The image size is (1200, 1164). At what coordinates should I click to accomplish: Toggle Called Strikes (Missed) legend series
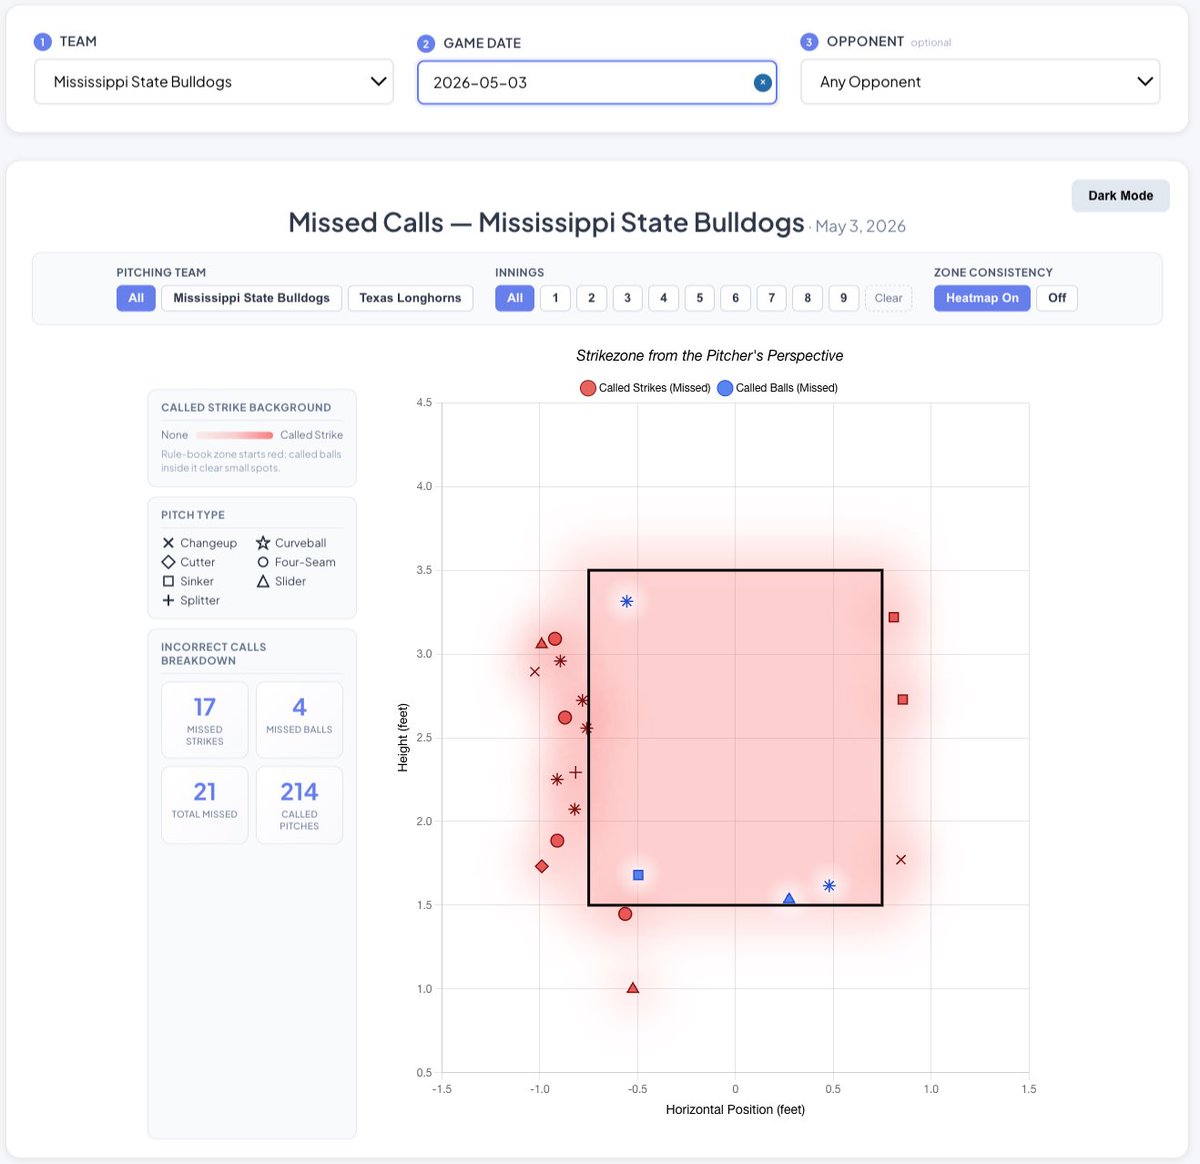point(645,388)
